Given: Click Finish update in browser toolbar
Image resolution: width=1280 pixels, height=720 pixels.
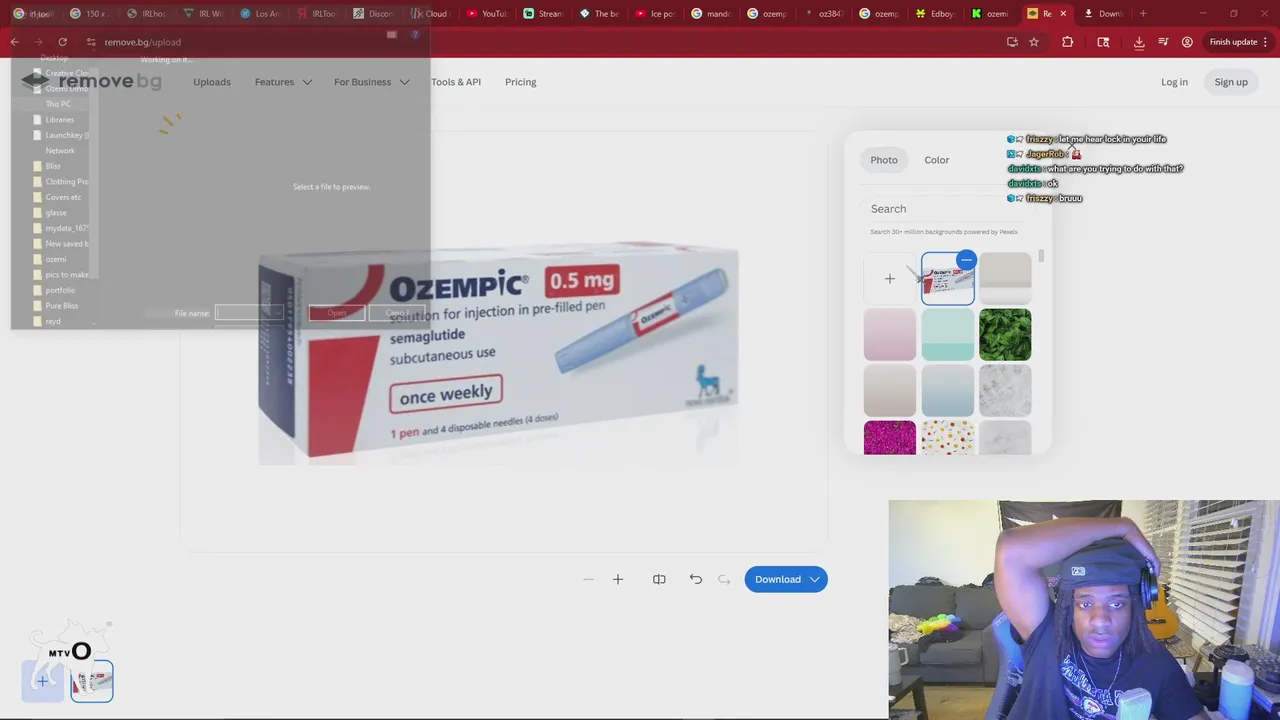Looking at the screenshot, I should pyautogui.click(x=1232, y=42).
